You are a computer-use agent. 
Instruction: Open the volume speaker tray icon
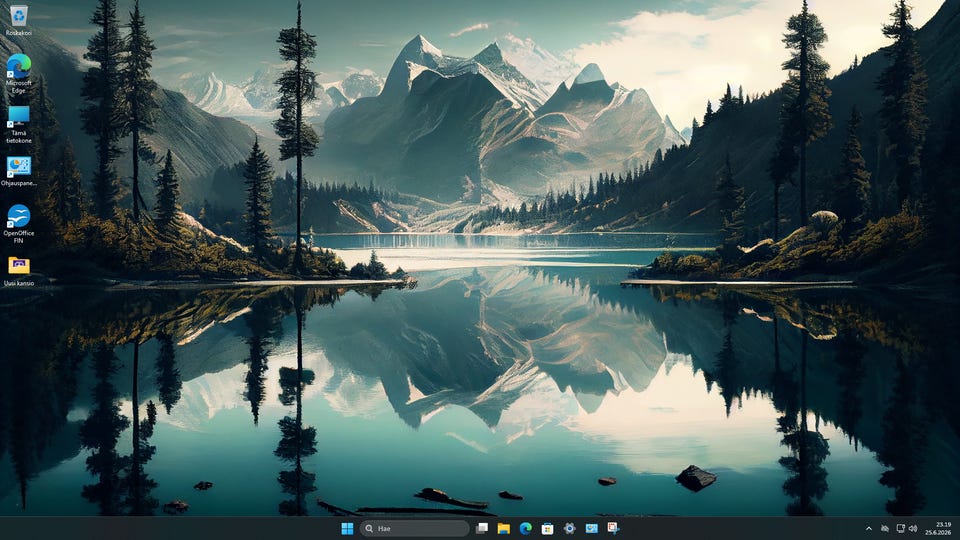(x=913, y=528)
